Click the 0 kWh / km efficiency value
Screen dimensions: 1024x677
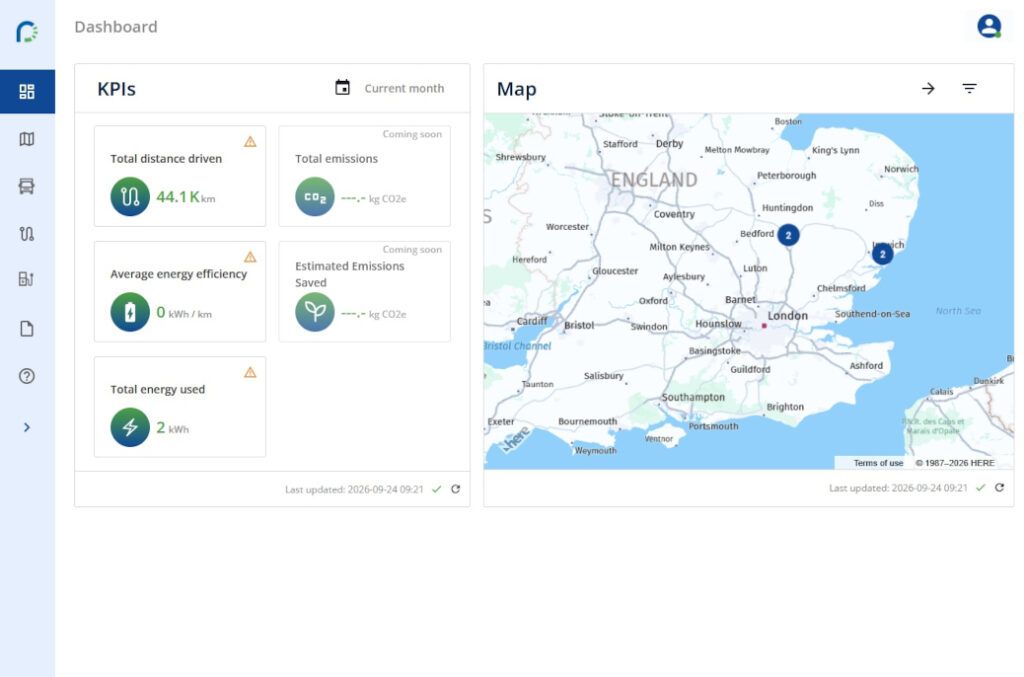[x=184, y=313]
